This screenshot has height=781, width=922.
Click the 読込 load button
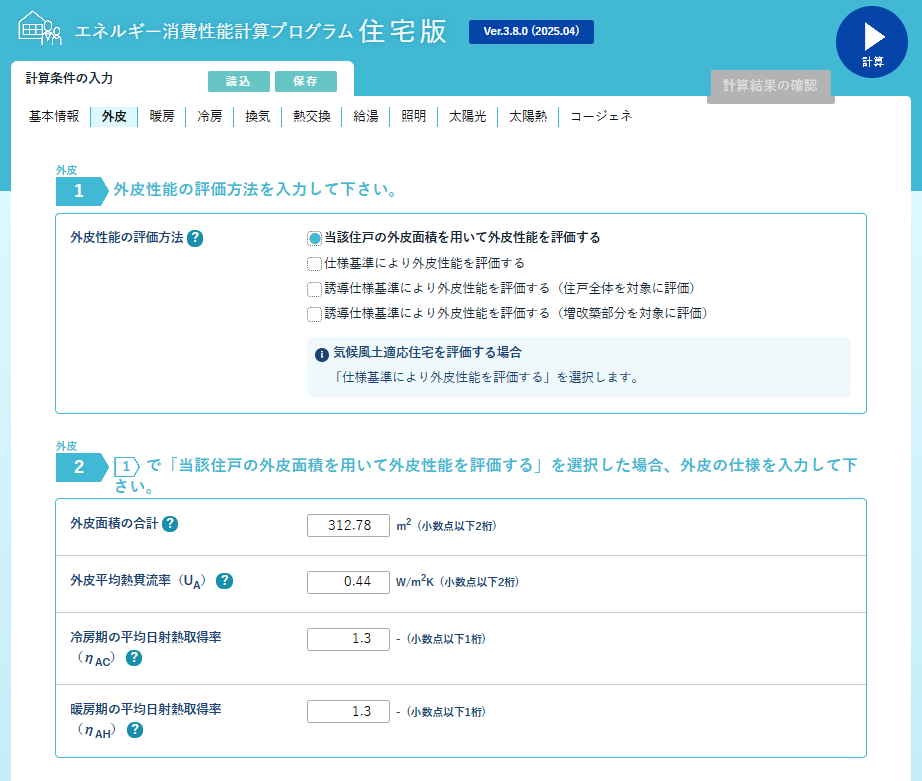(x=239, y=81)
